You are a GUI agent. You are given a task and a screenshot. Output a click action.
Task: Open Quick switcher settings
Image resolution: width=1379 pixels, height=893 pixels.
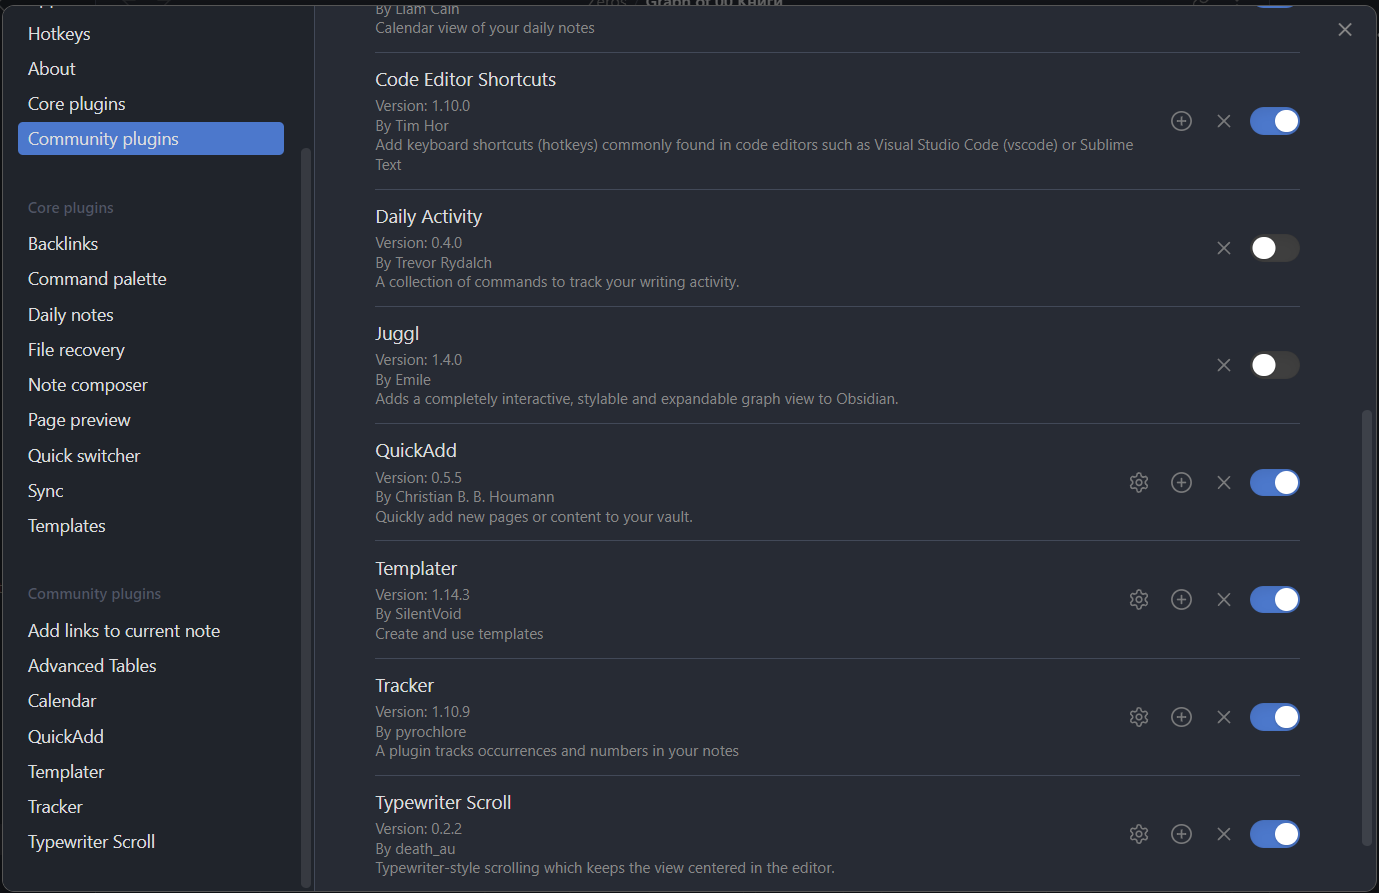151,456
